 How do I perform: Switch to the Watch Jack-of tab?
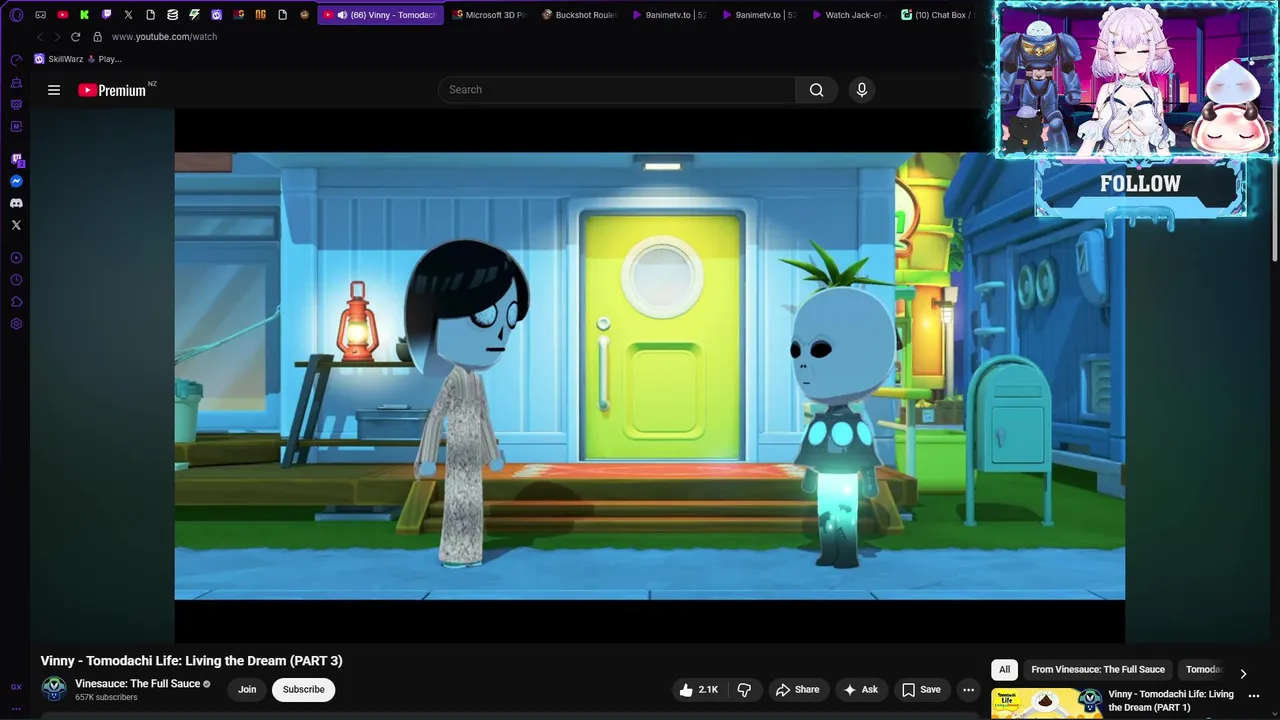[x=849, y=15]
